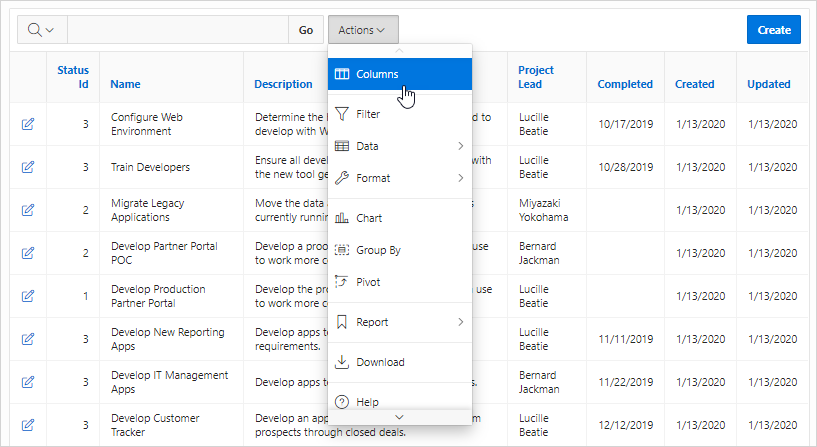Click the Download icon in Actions menu
This screenshot has height=447, width=817.
[x=342, y=362]
